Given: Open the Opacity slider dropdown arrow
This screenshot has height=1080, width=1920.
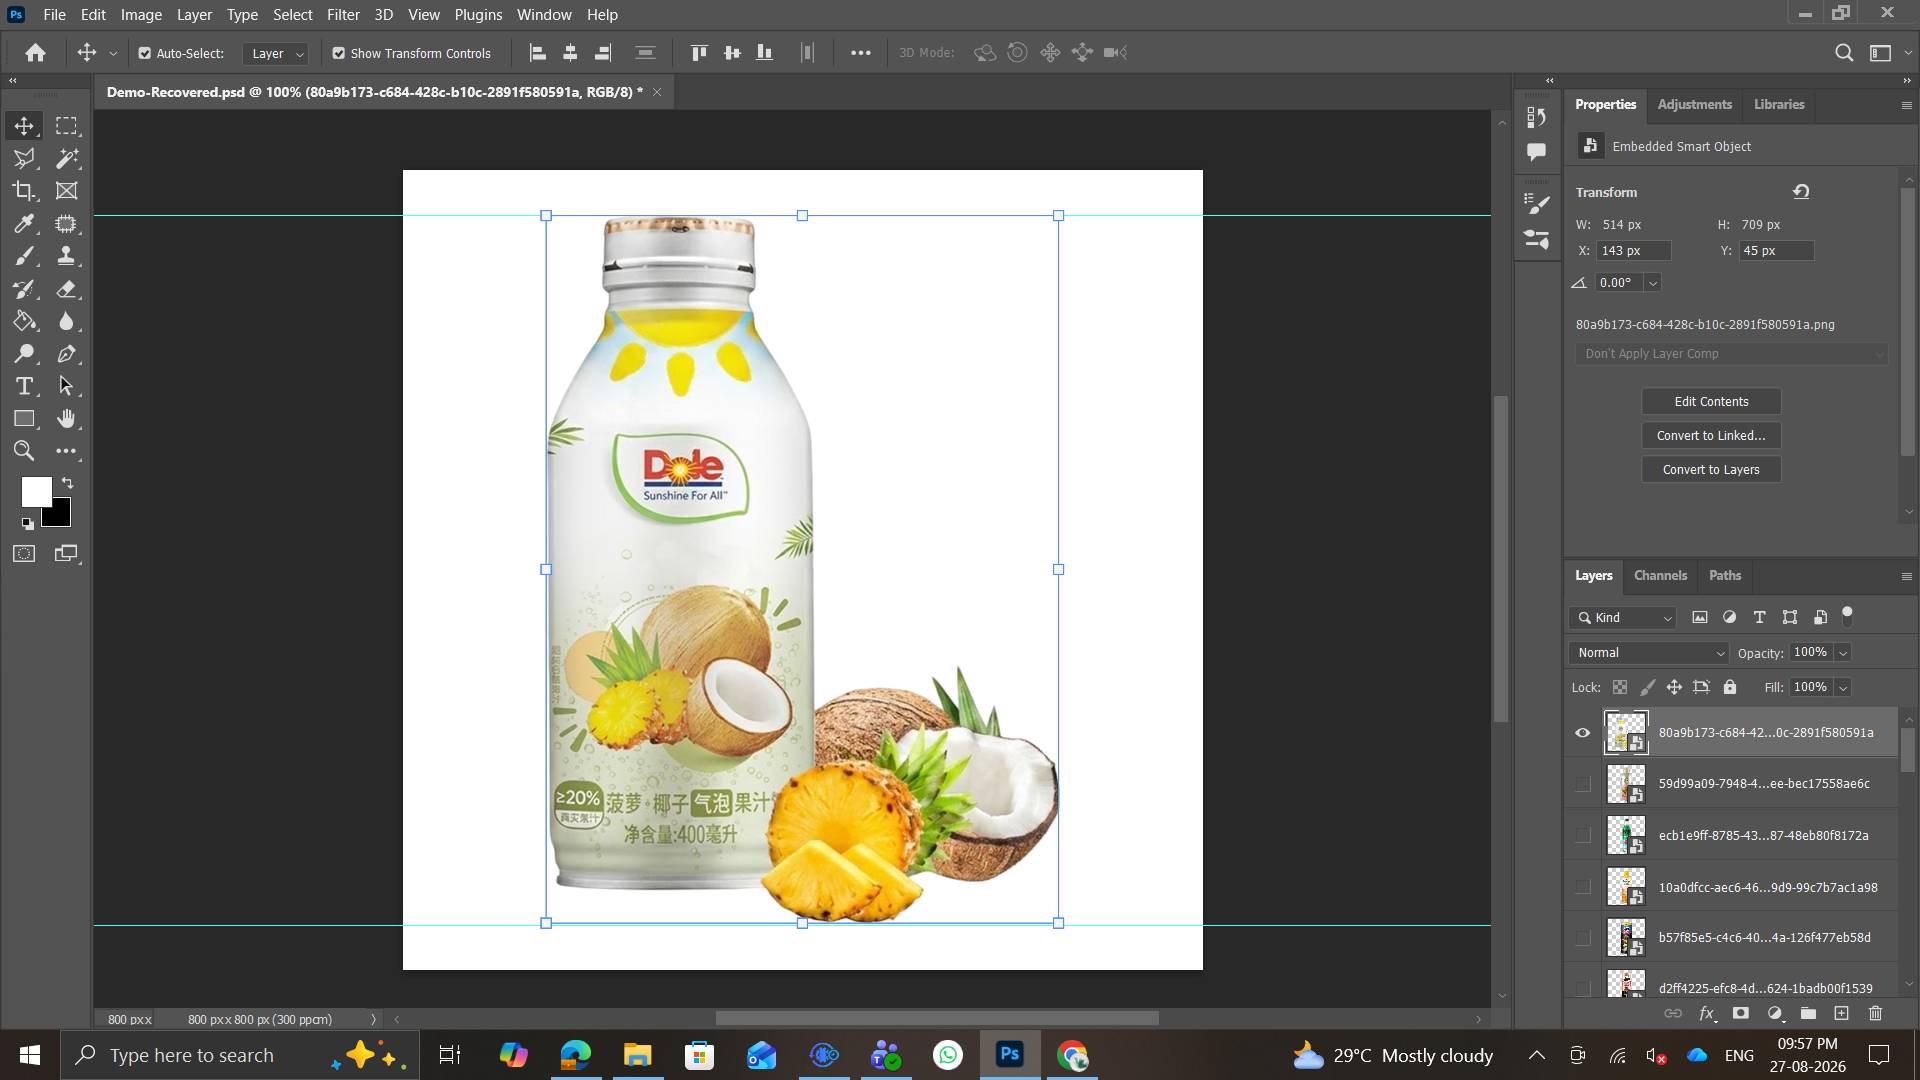Looking at the screenshot, I should (x=1843, y=653).
